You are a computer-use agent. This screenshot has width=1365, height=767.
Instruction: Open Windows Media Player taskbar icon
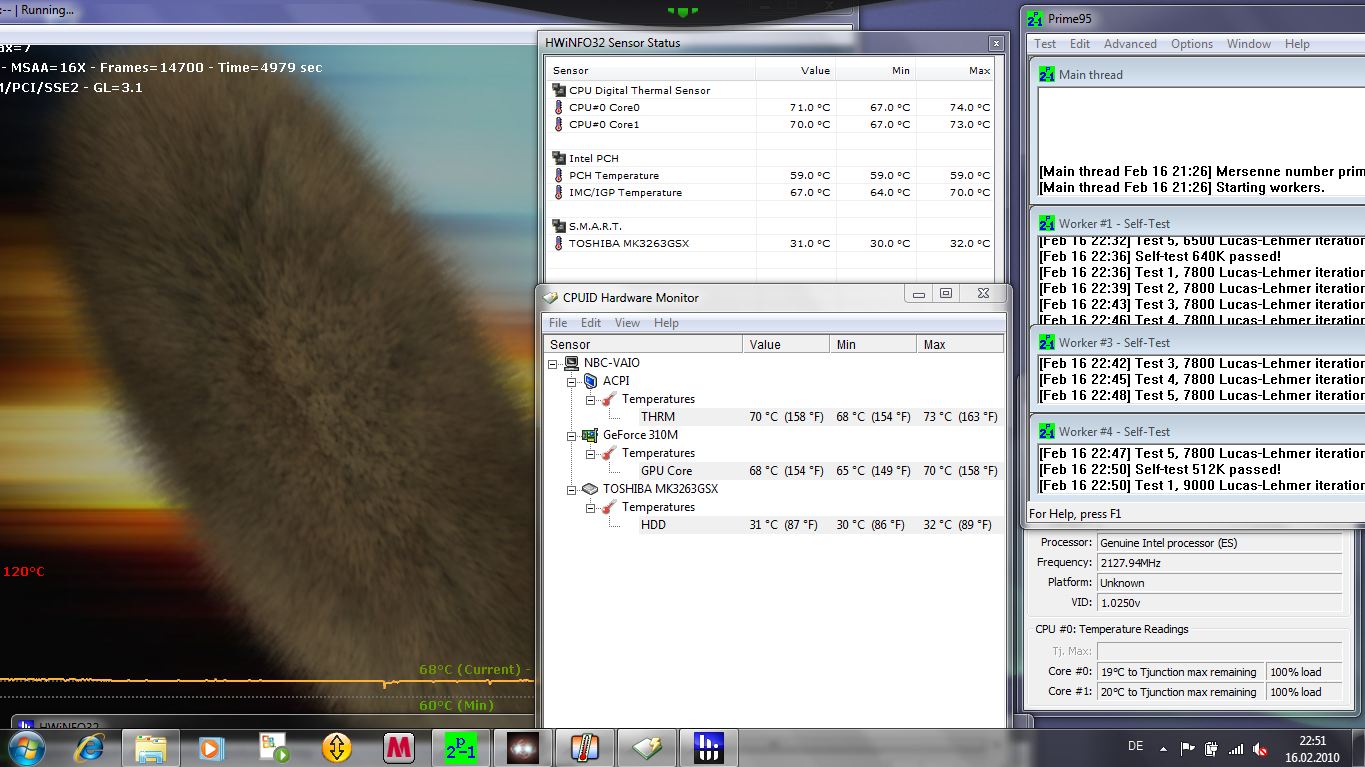pos(210,748)
